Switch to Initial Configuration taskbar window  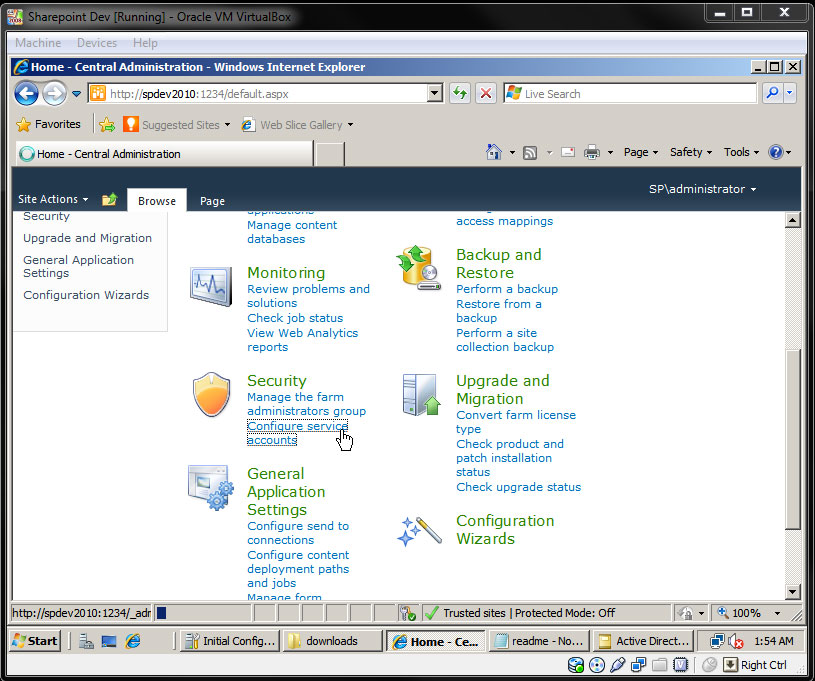pos(230,641)
